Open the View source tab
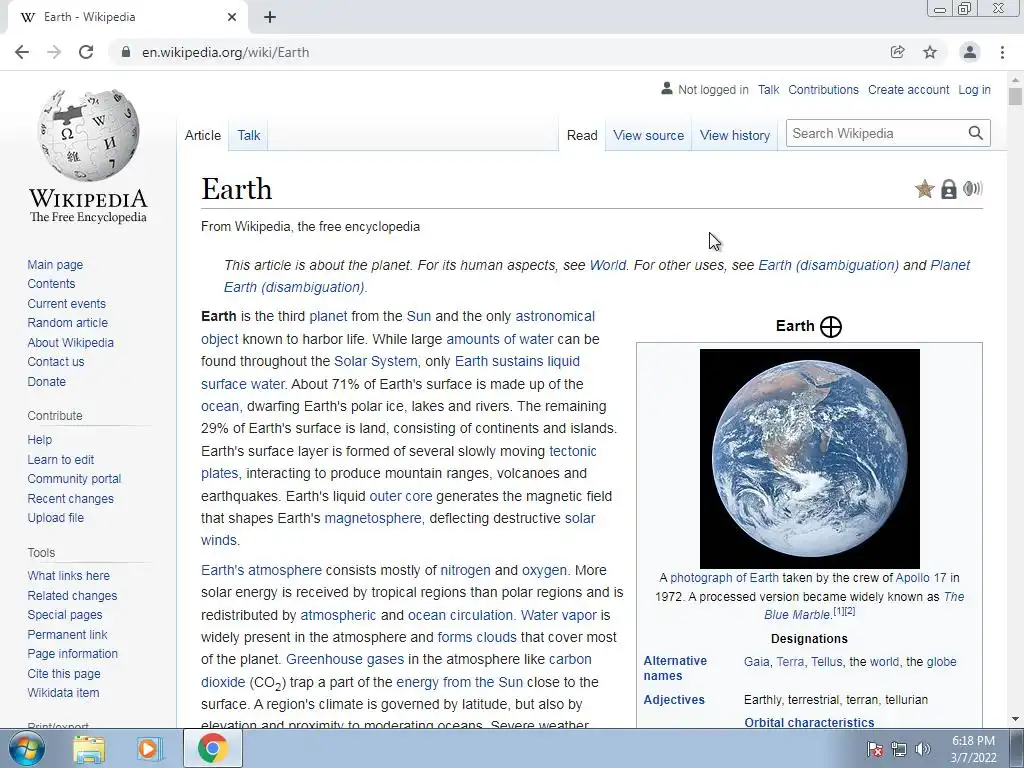Image resolution: width=1024 pixels, height=768 pixels. pos(648,135)
